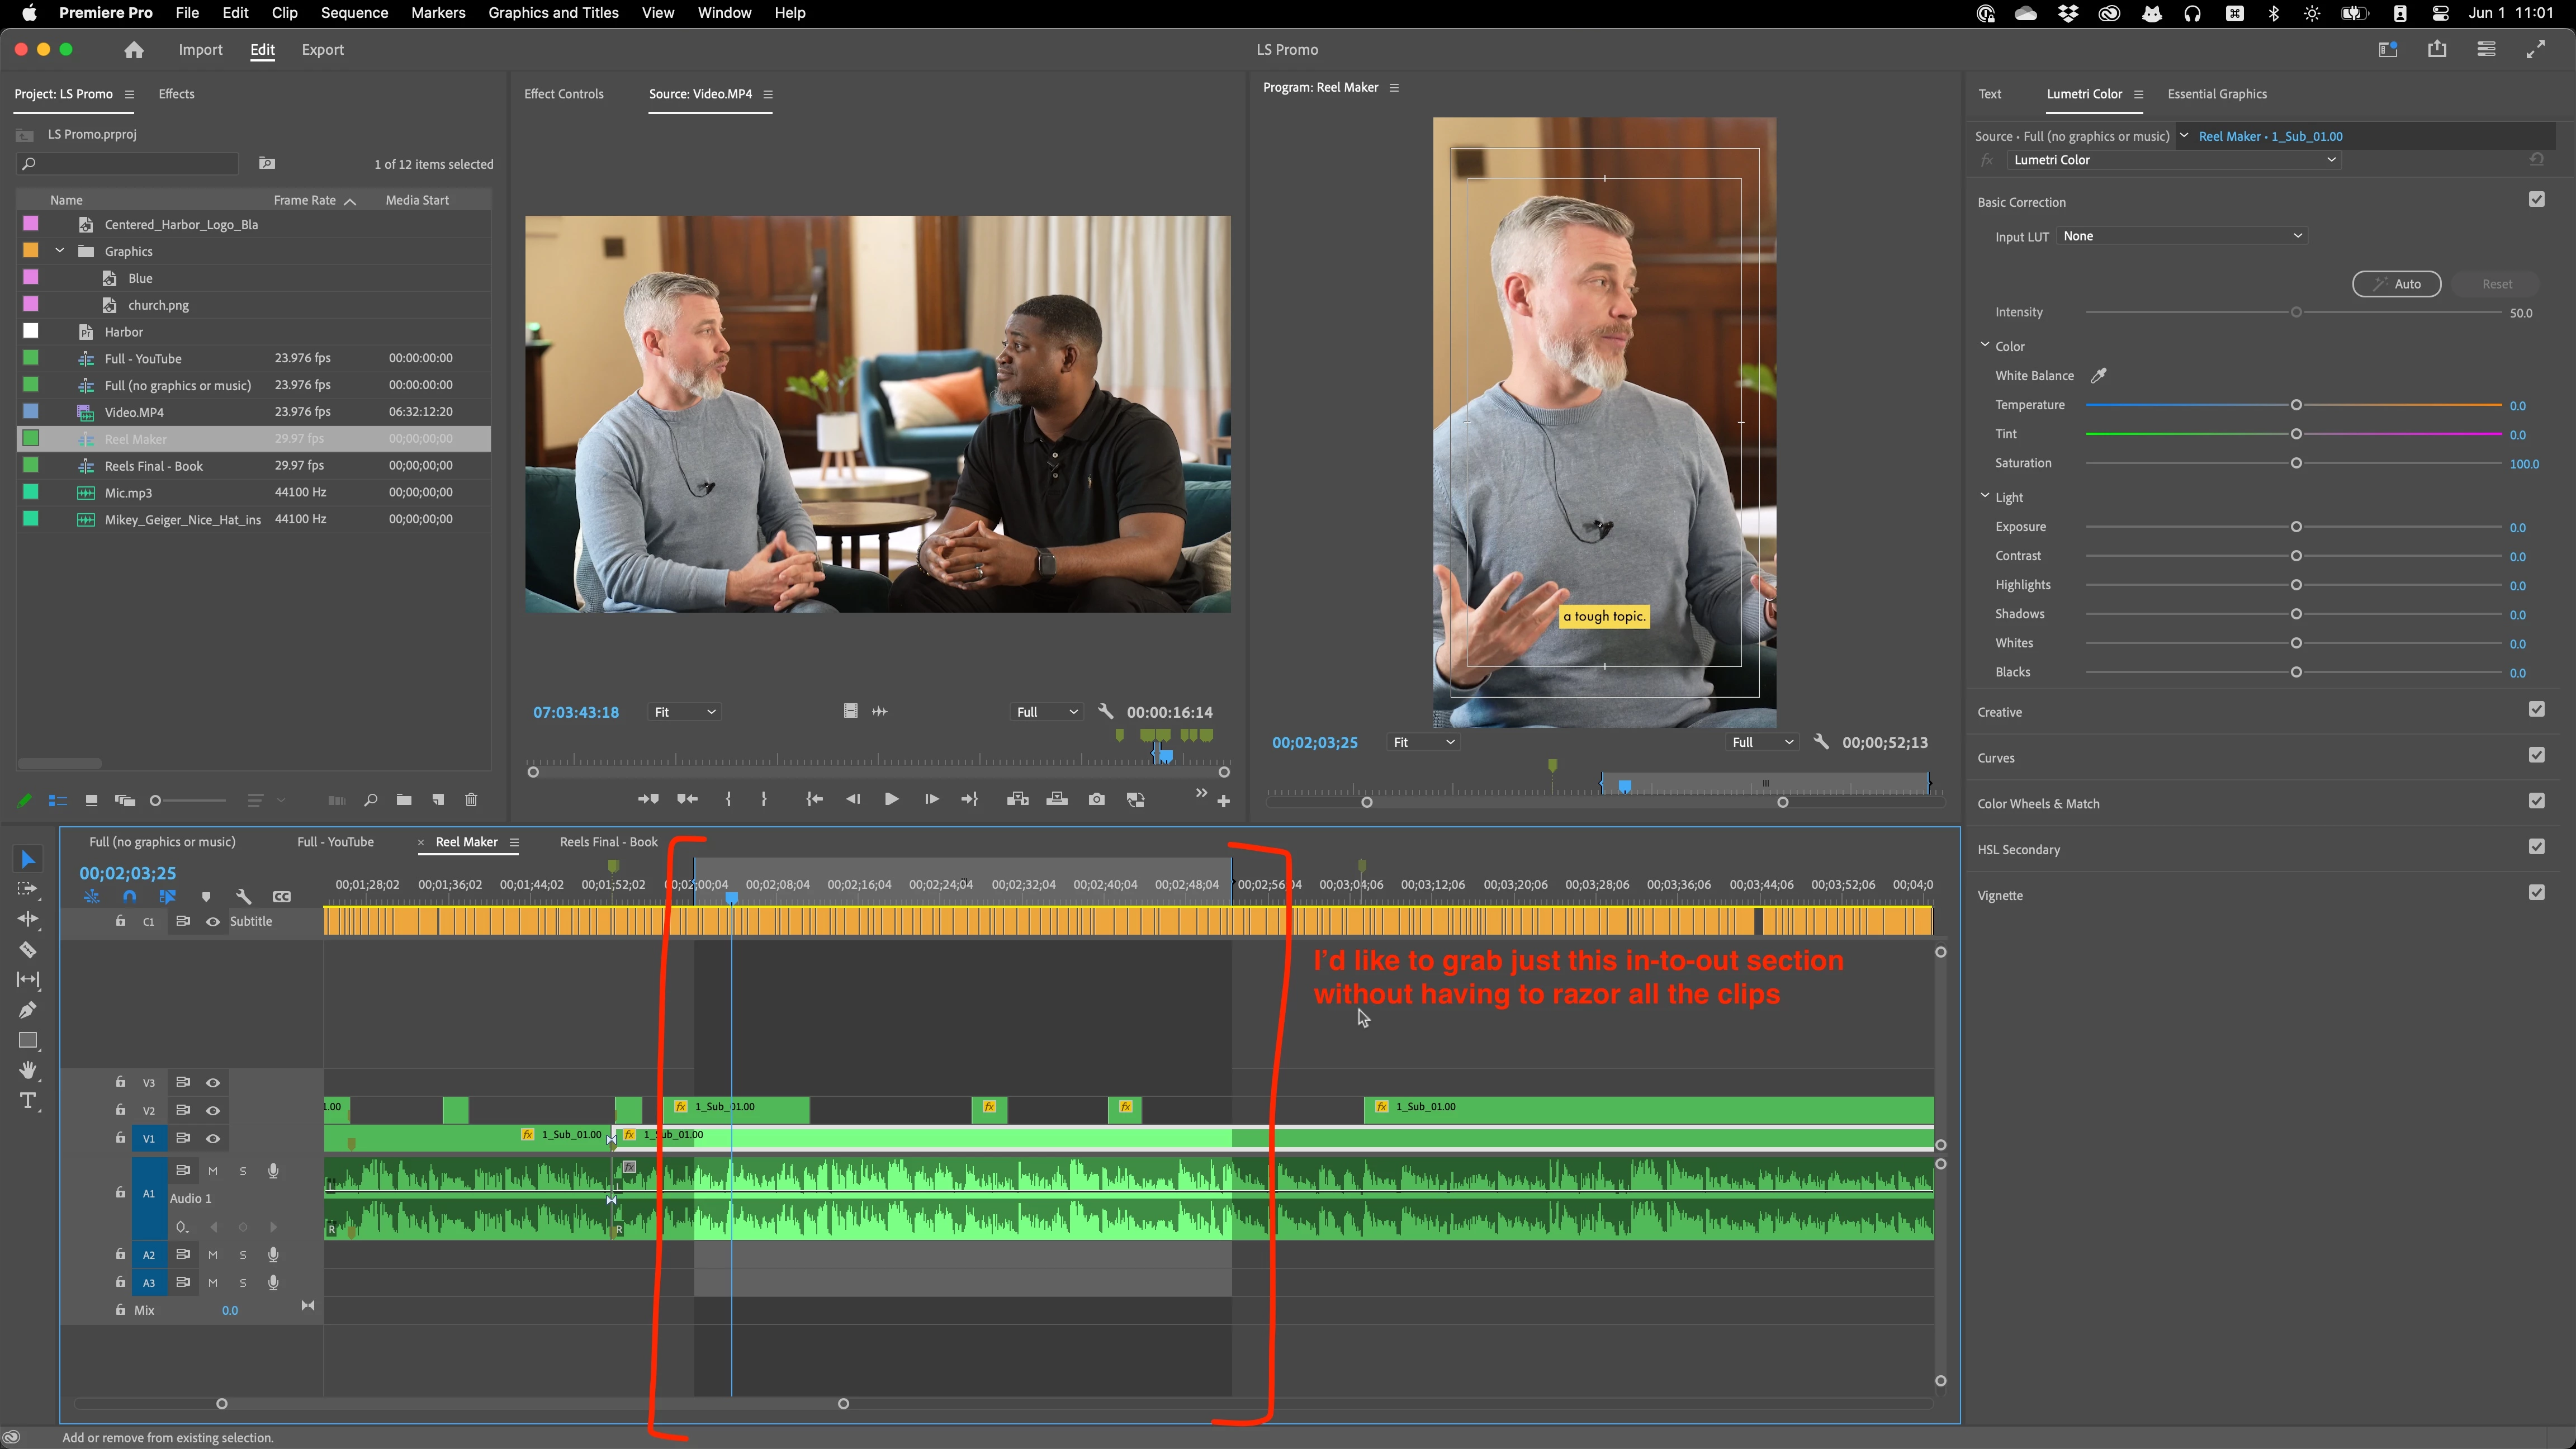Open Program monitor wrench settings

1821,742
